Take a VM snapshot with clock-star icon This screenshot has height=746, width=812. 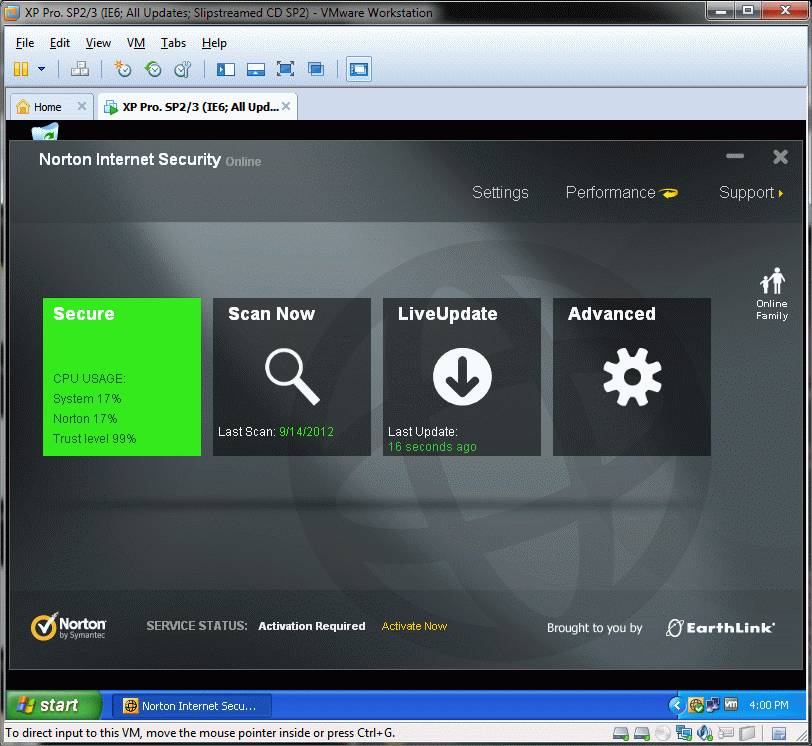tap(123, 69)
